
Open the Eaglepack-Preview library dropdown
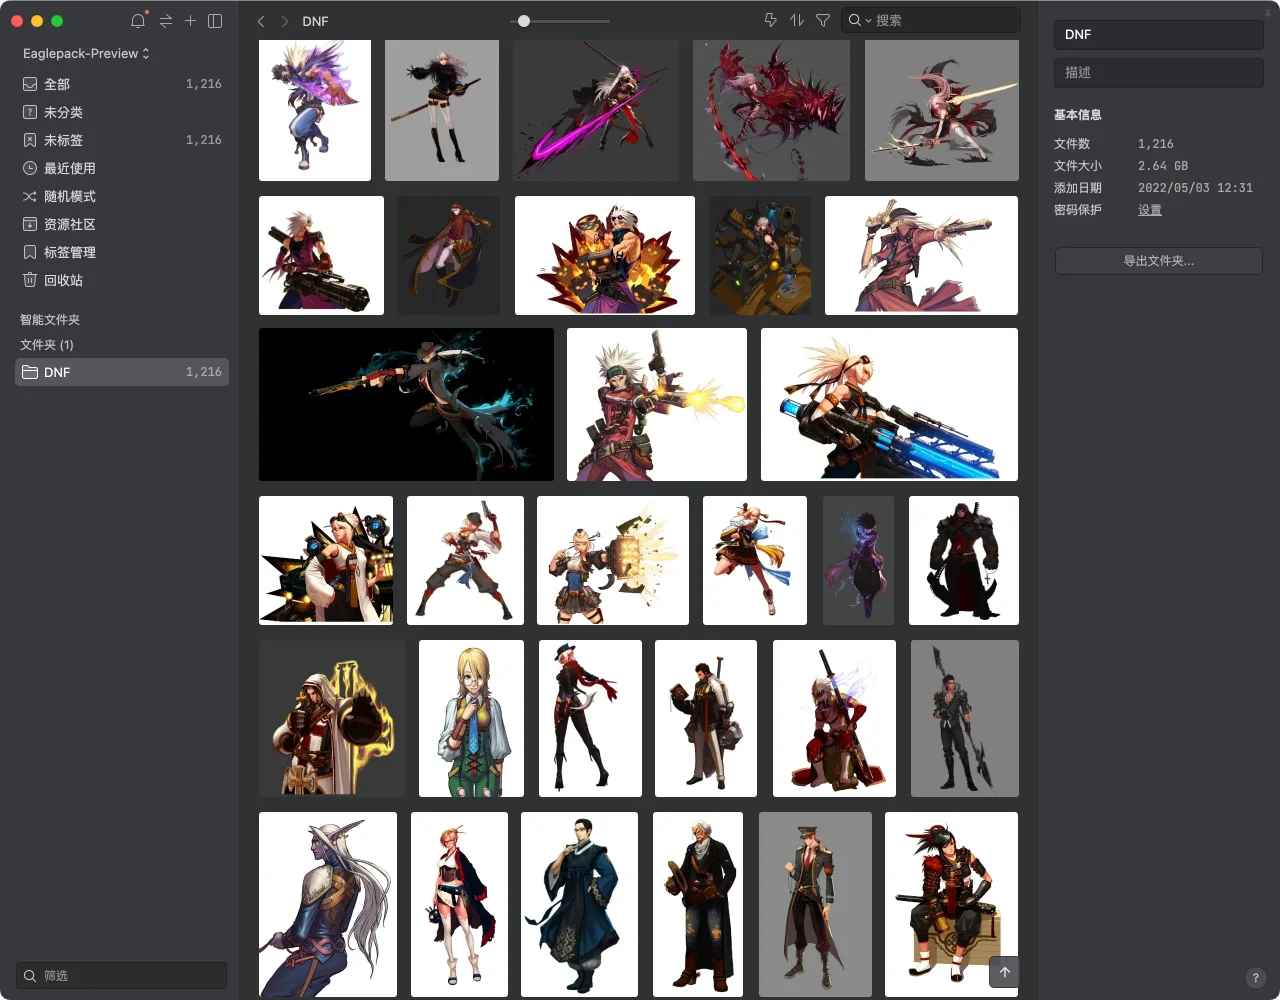coord(86,53)
